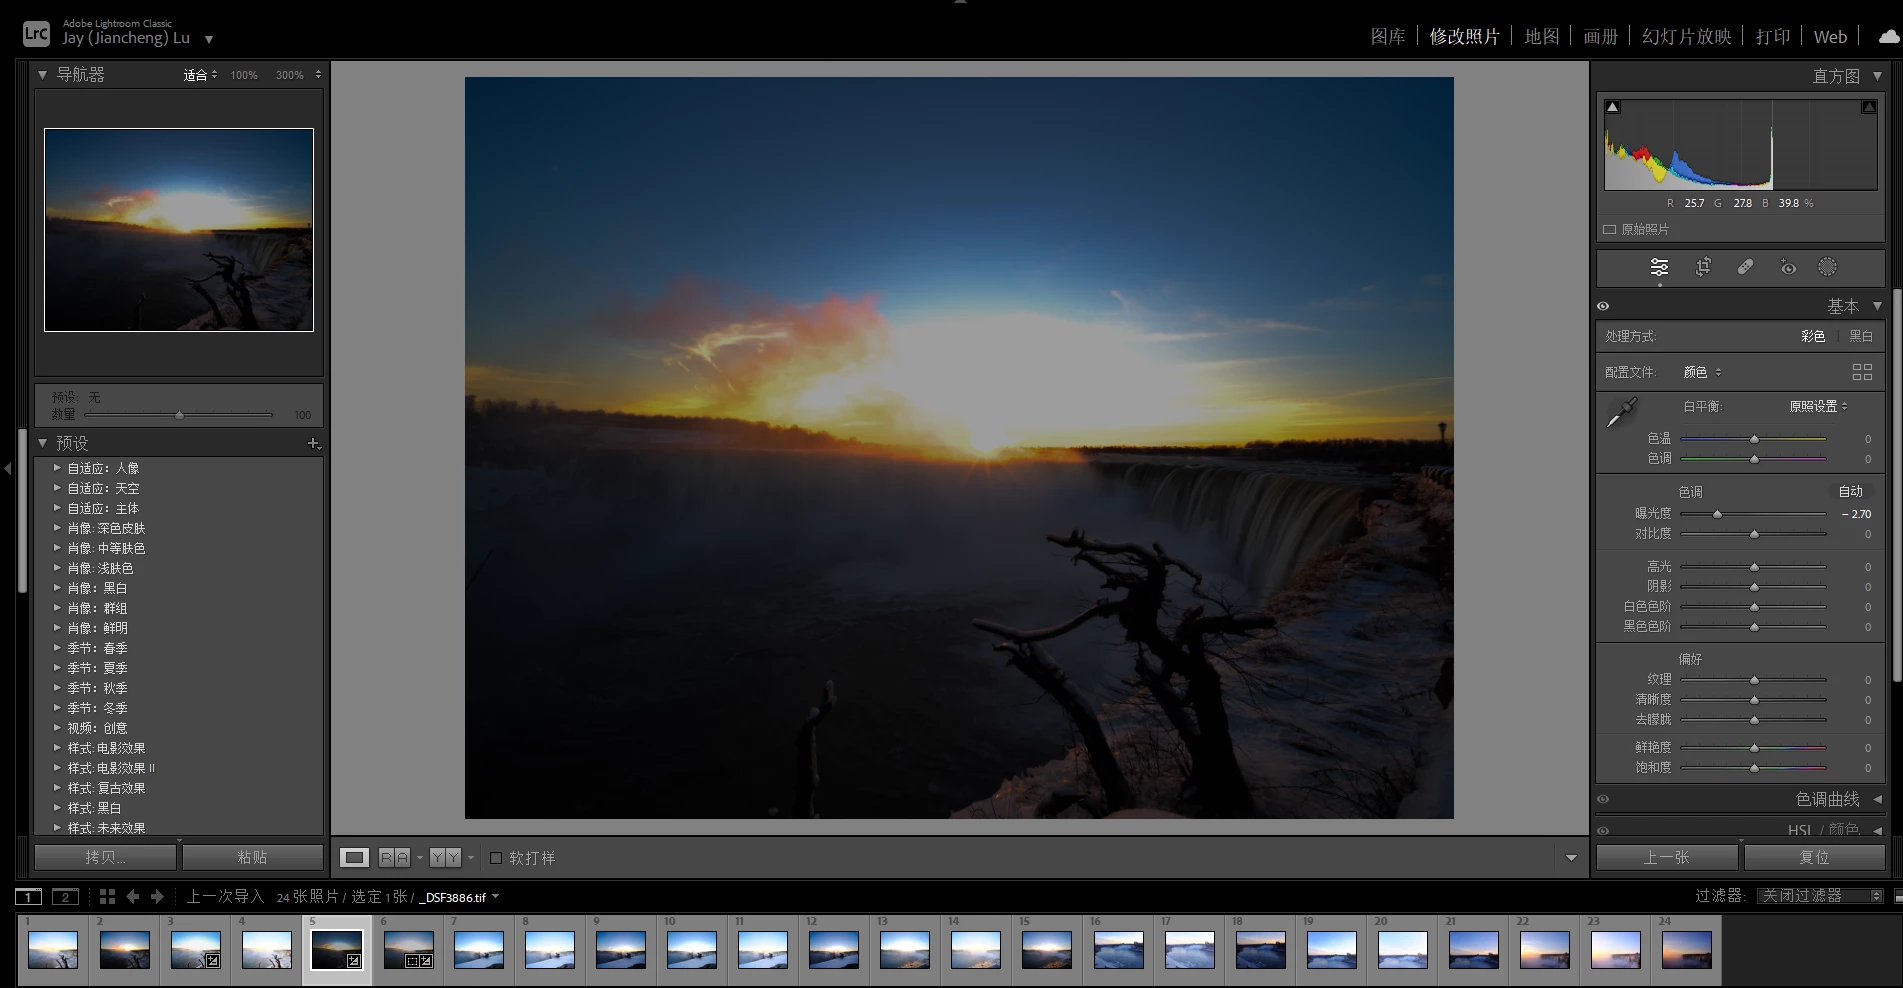This screenshot has height=988, width=1903.
Task: Open the Web module
Action: click(x=1831, y=37)
